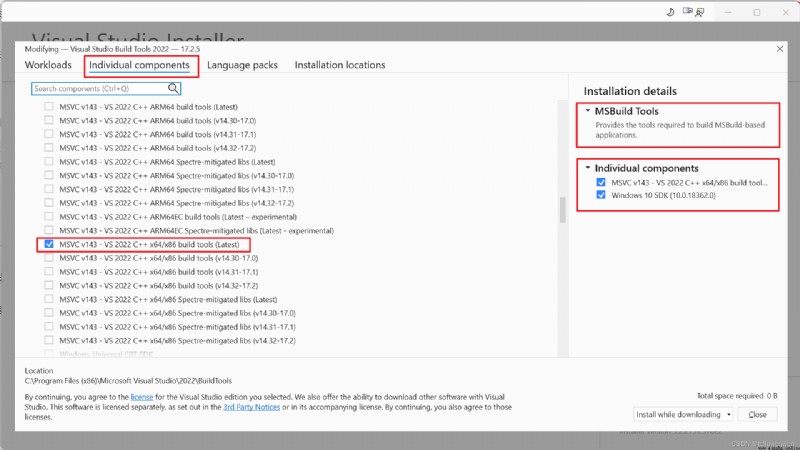Check ARM64 build tools (v14.31-17.1)
This screenshot has height=450, width=800.
48,134
